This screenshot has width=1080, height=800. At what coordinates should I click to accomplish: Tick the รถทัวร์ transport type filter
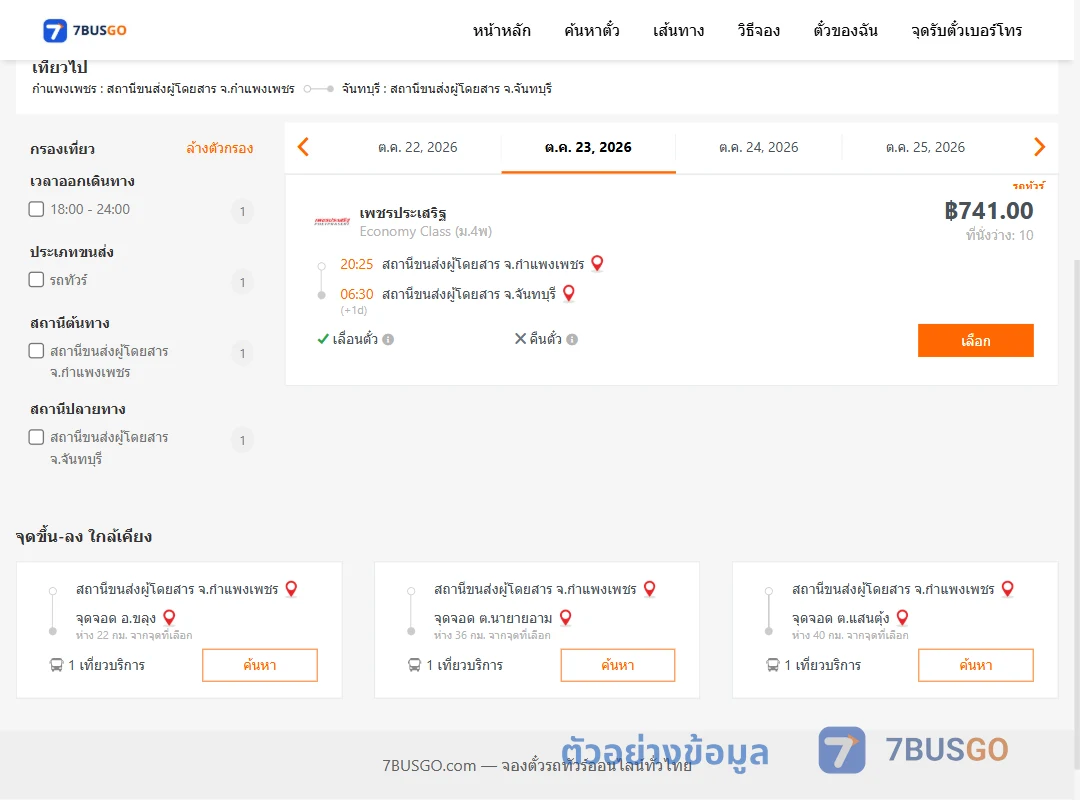[37, 279]
